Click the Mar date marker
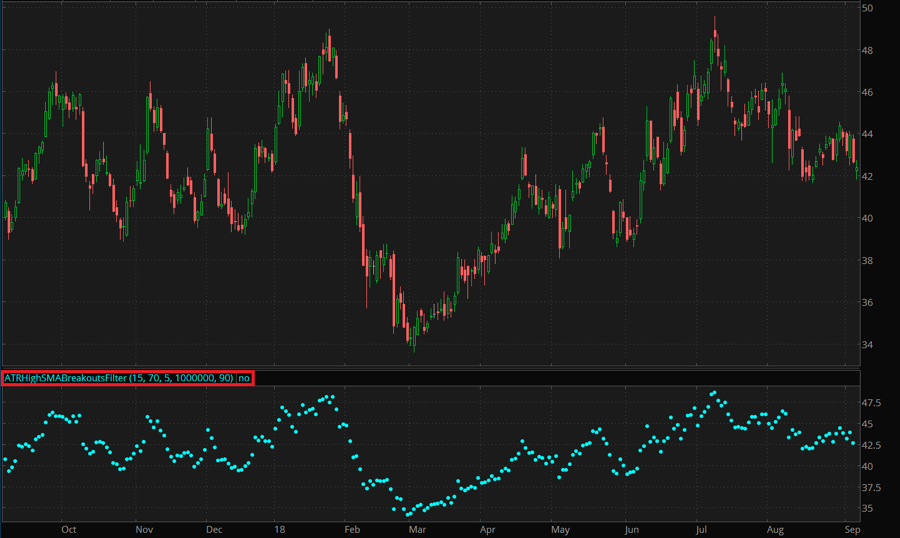Viewport: 900px width, 538px height. coord(418,527)
